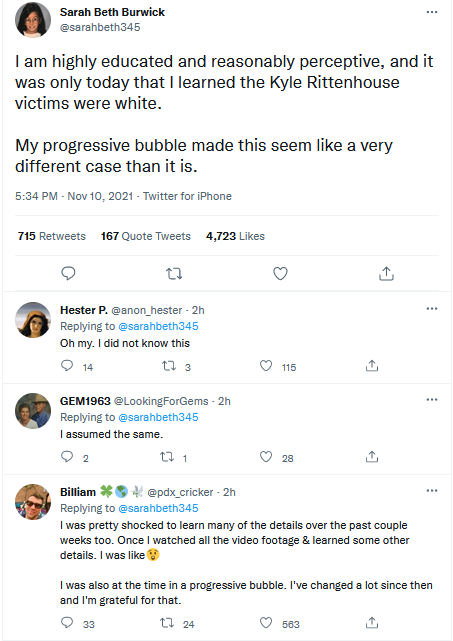Open more options on GEM1963's reply
This screenshot has height=641, width=453.
432,399
